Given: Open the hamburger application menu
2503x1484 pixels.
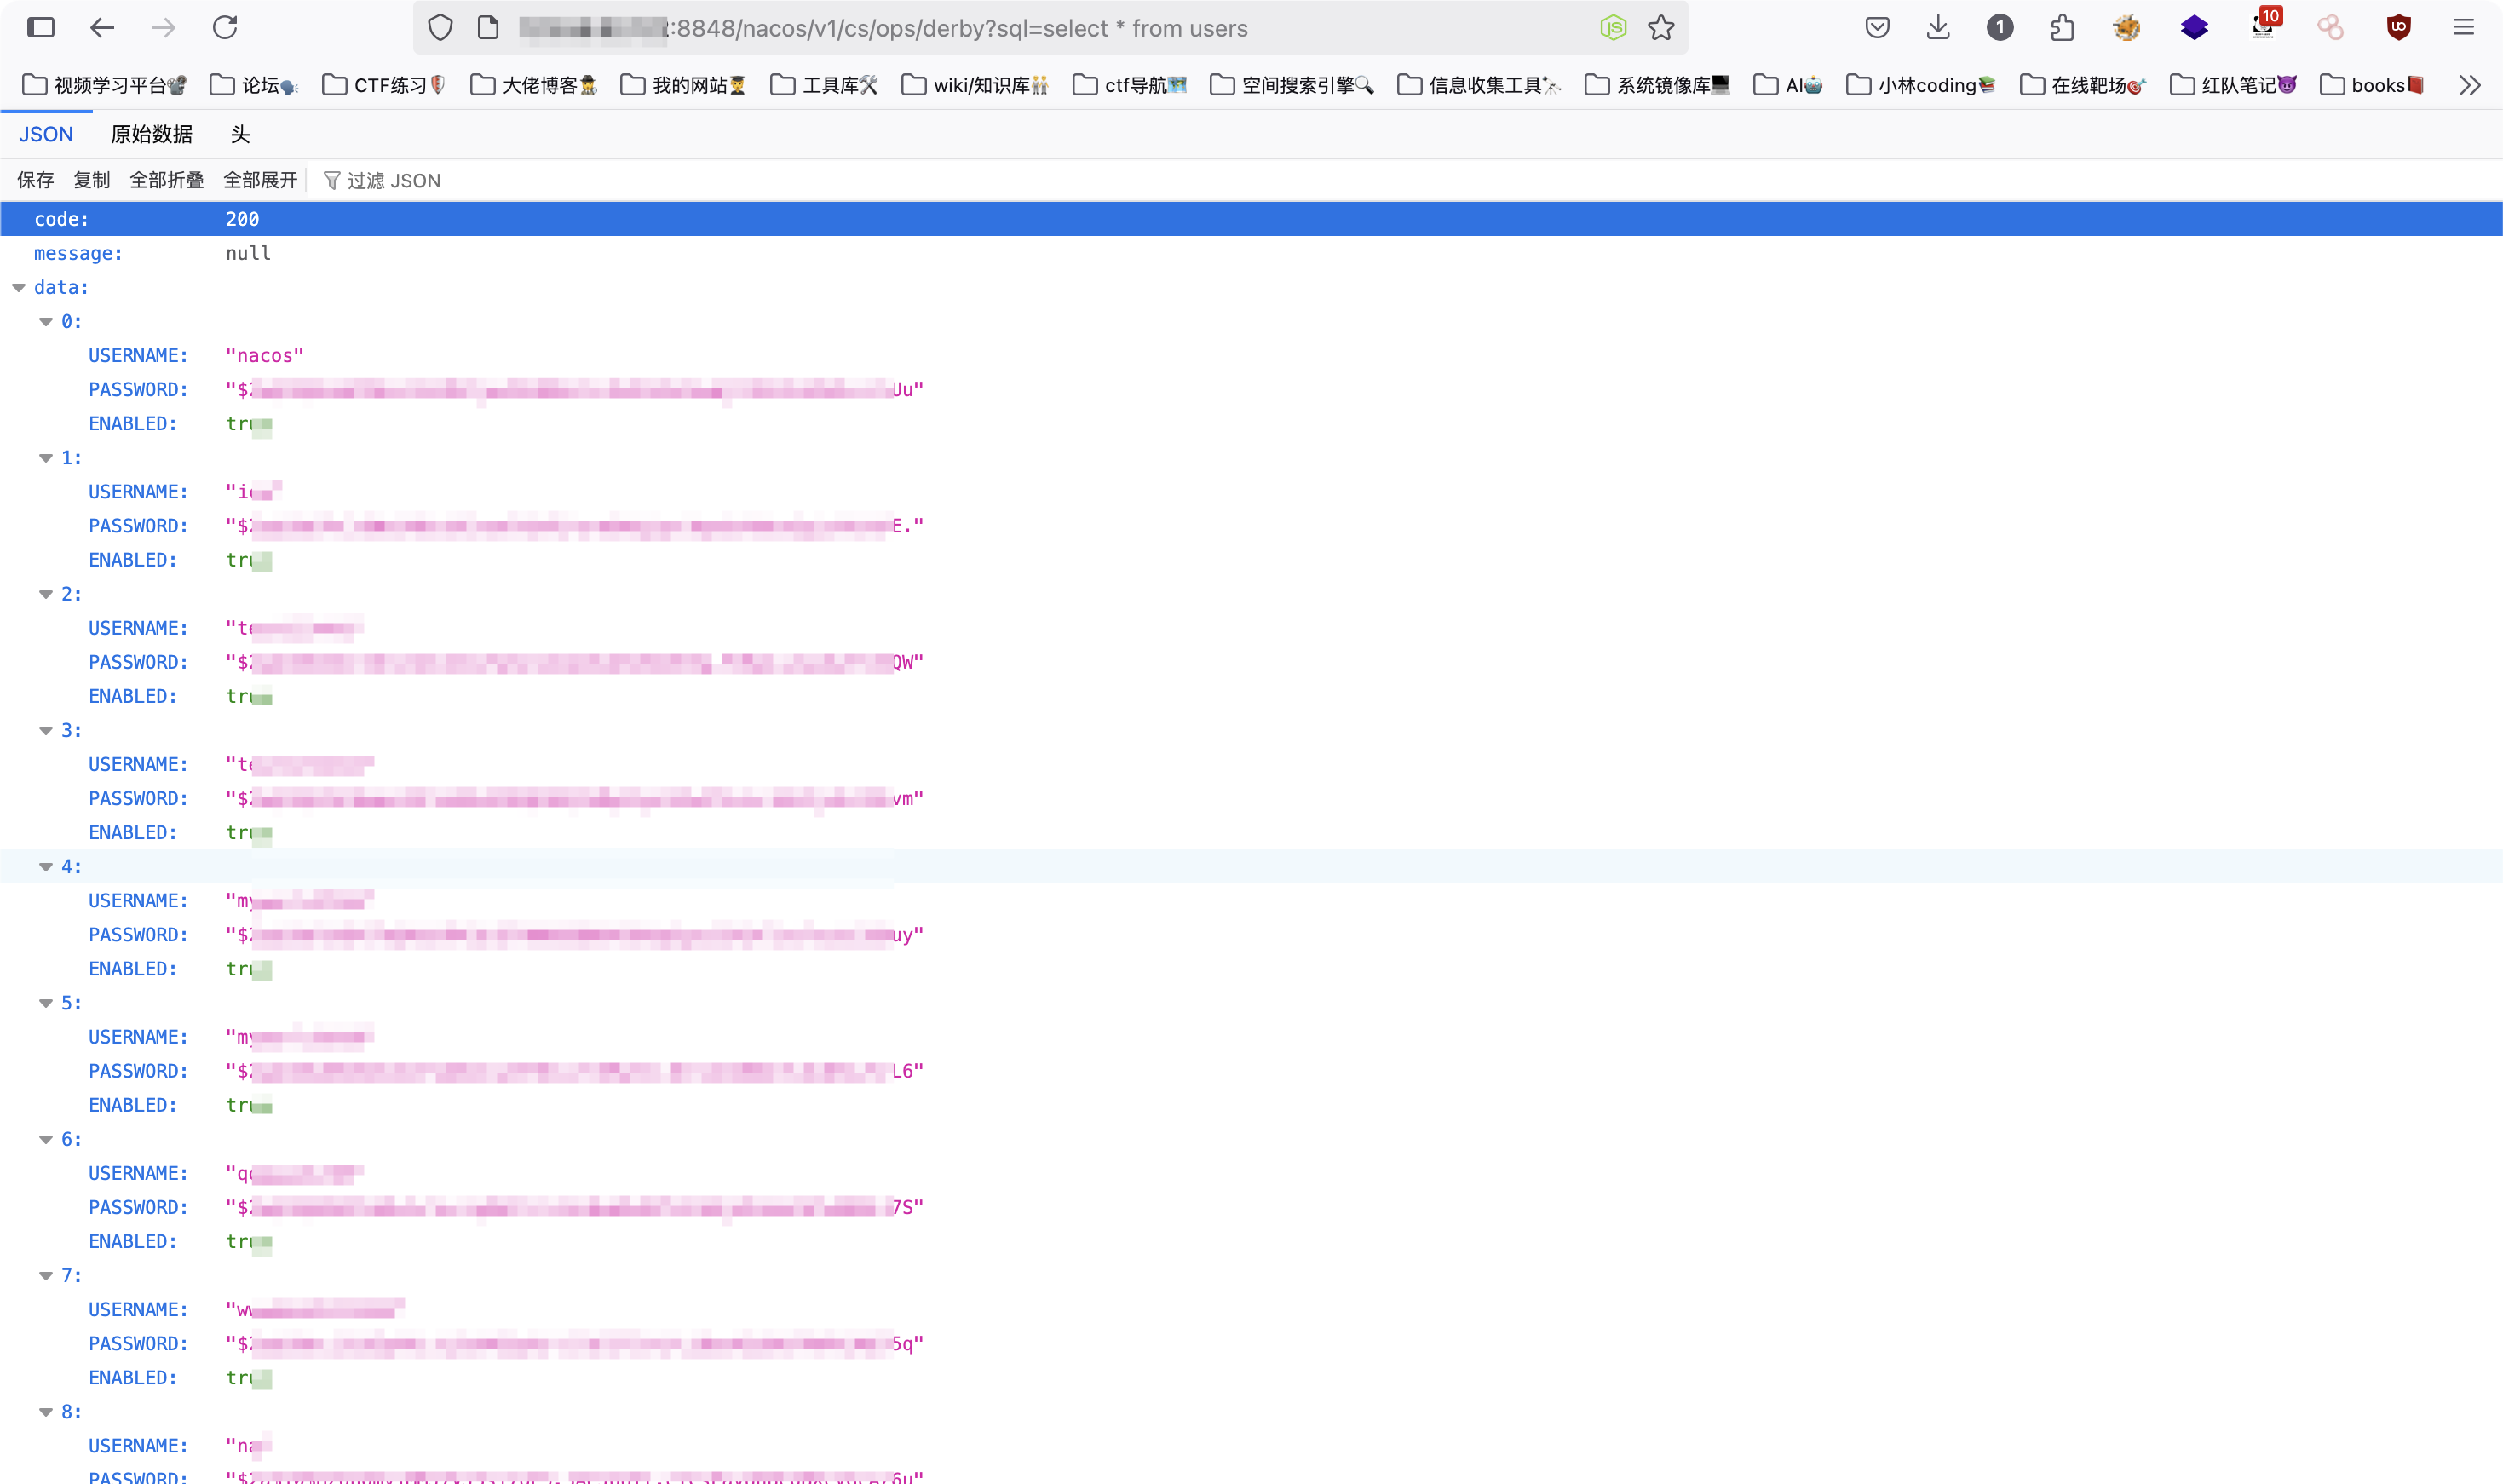Looking at the screenshot, I should click(2463, 28).
